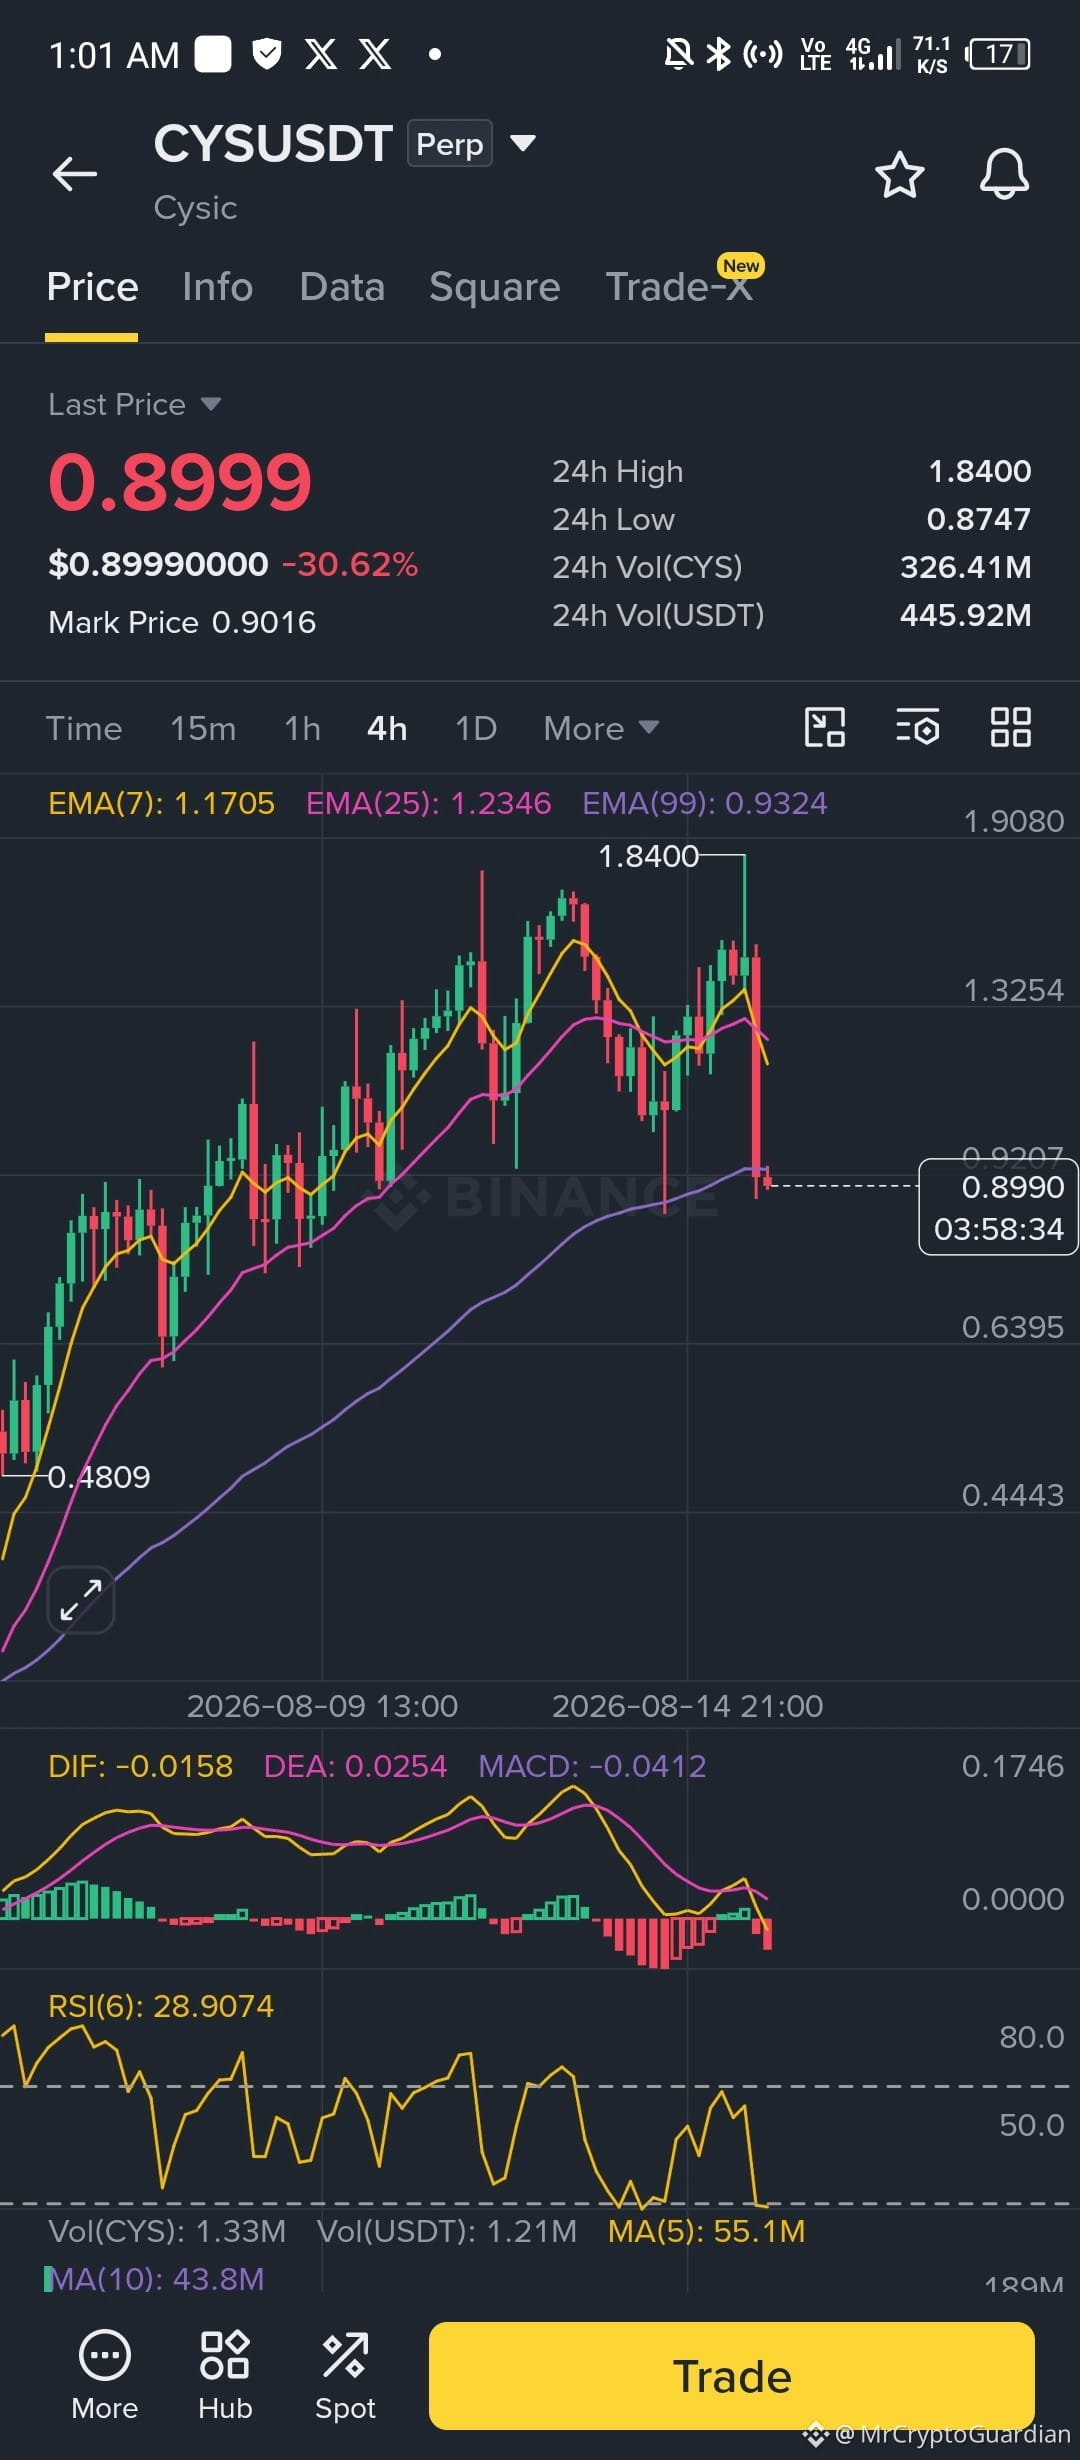Go back using the left arrow
Screen dimensions: 1080x2460
point(75,174)
